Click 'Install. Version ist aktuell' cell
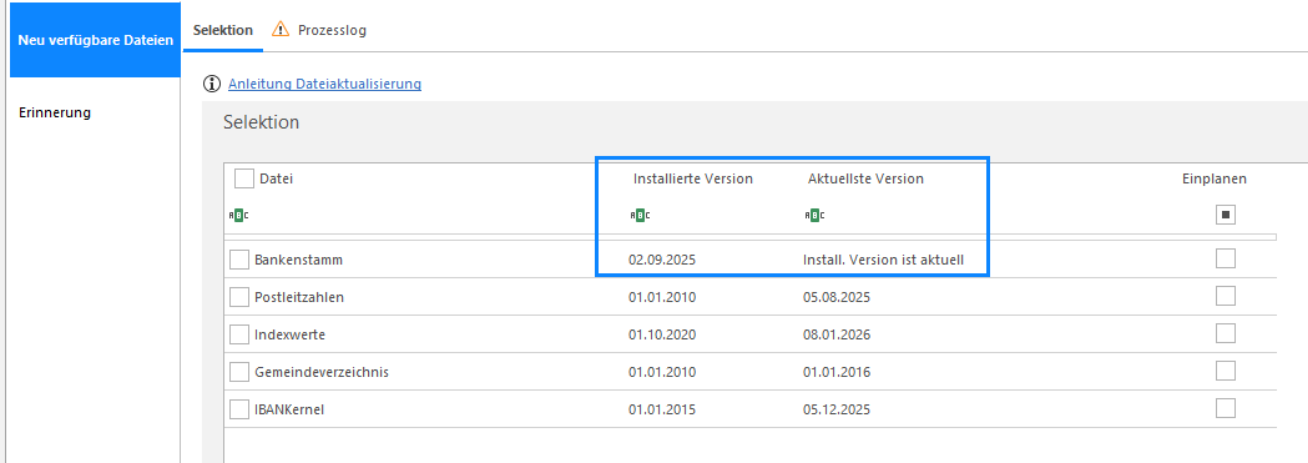 pos(884,260)
